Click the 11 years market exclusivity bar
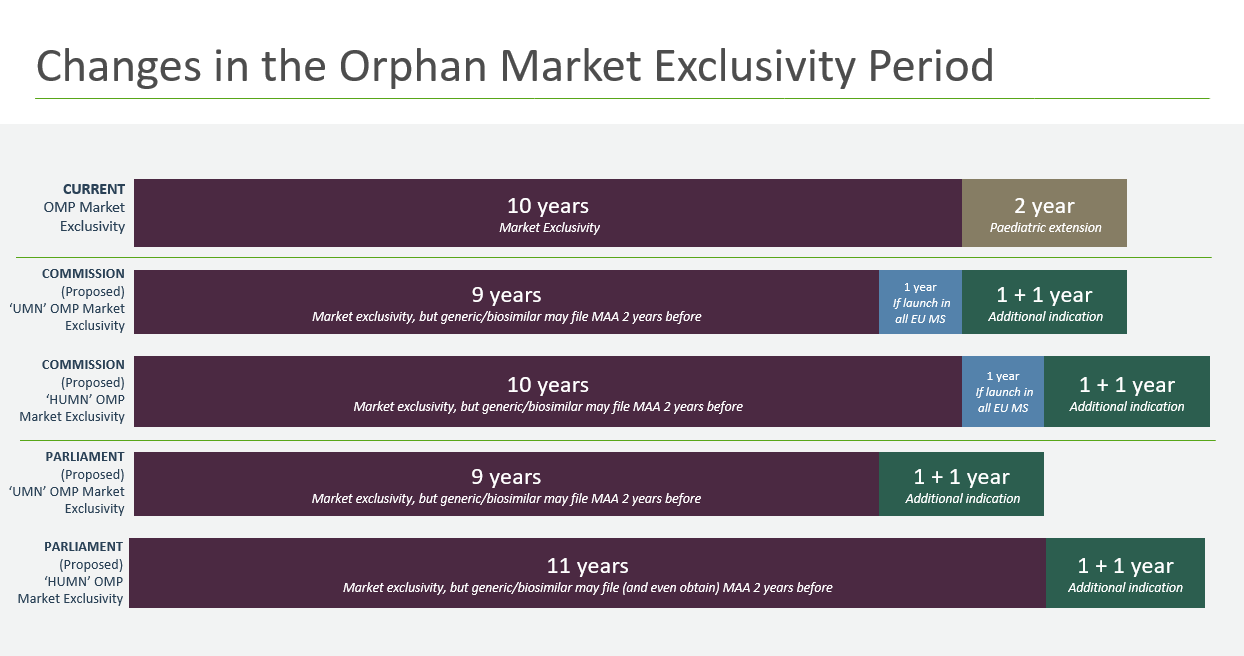The image size is (1244, 656). [x=587, y=573]
